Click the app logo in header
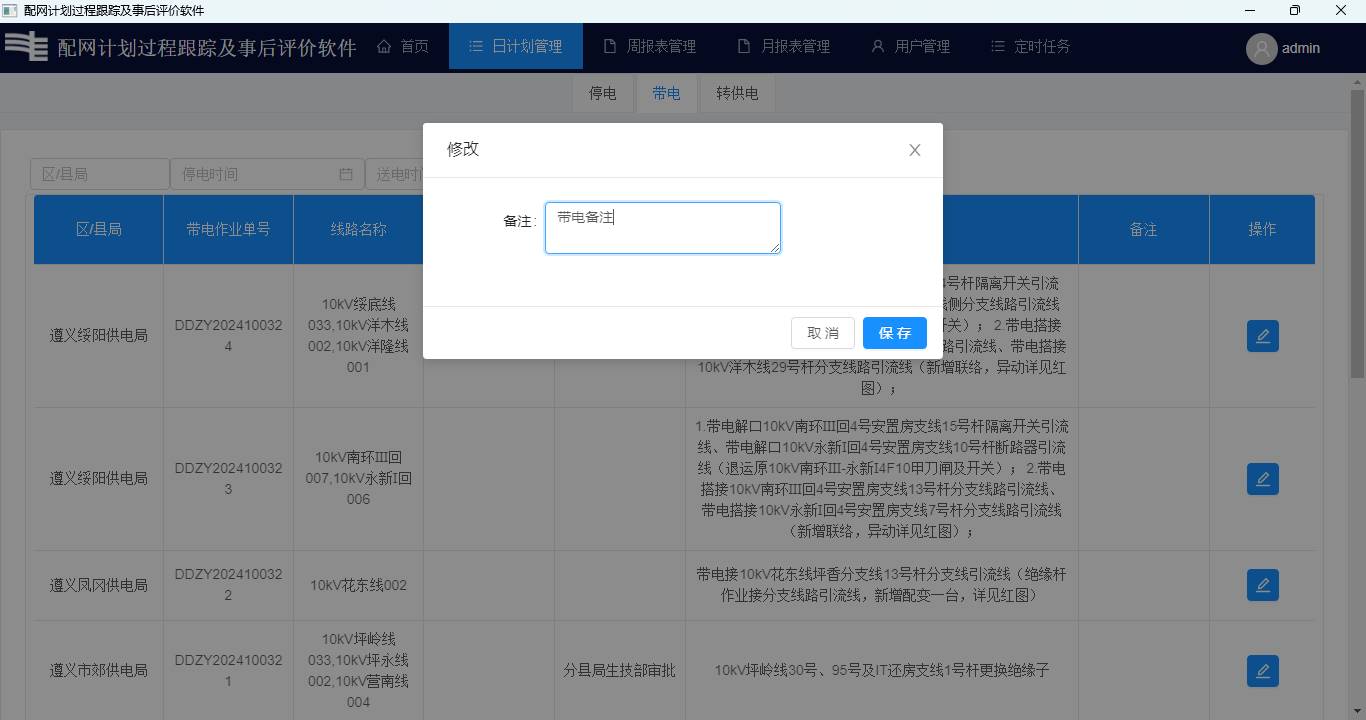Image resolution: width=1366 pixels, height=720 pixels. 27,47
